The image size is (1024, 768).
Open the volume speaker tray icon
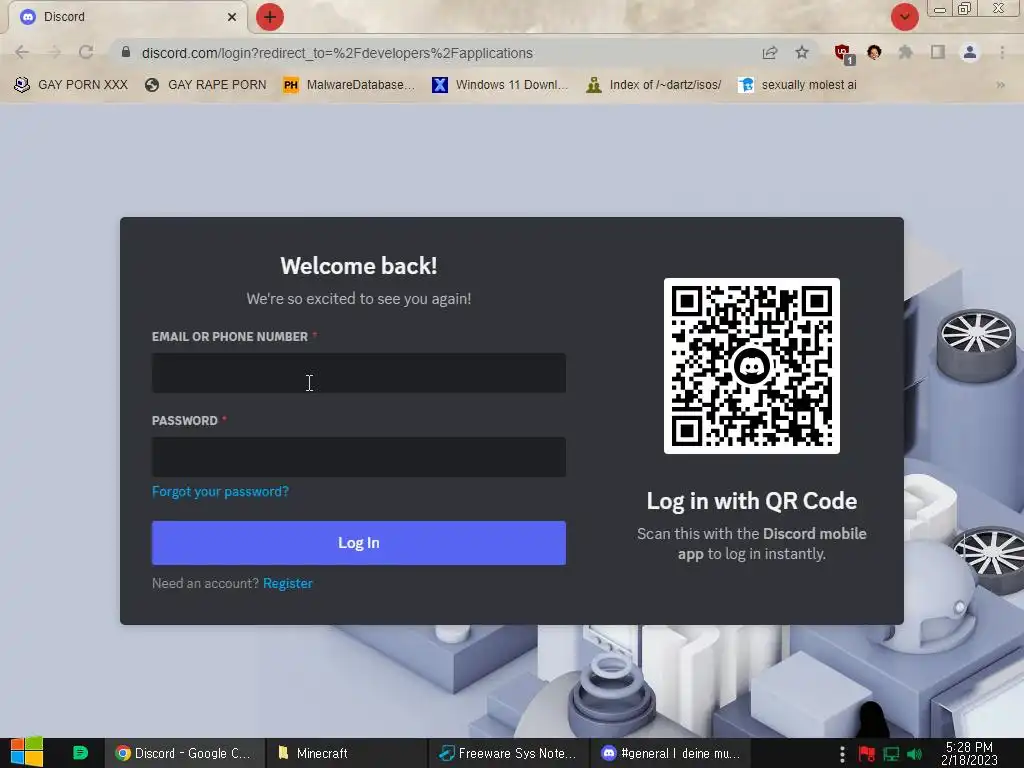914,754
